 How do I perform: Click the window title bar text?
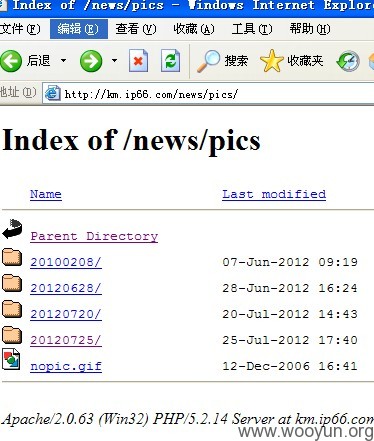(x=193, y=5)
